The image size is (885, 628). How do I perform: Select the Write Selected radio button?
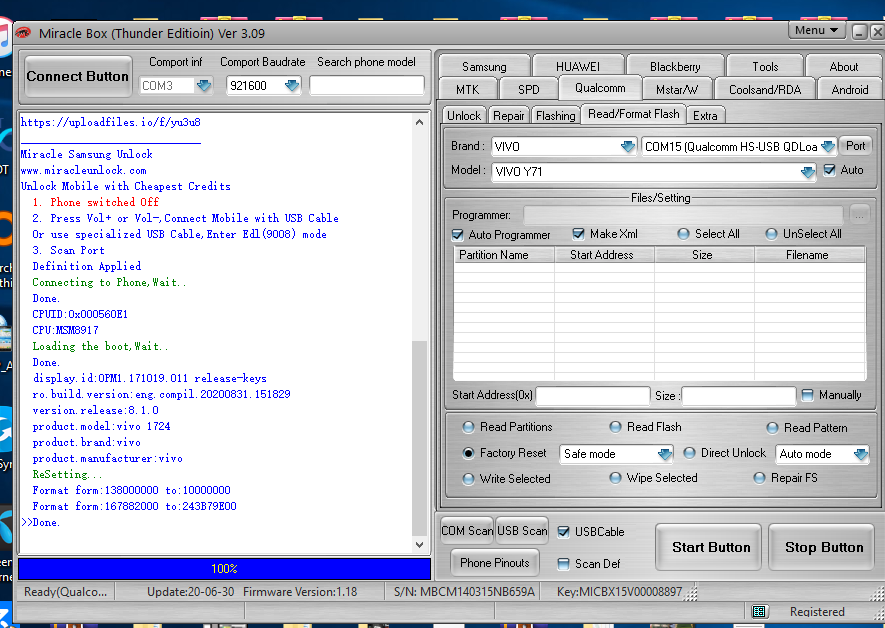[468, 478]
